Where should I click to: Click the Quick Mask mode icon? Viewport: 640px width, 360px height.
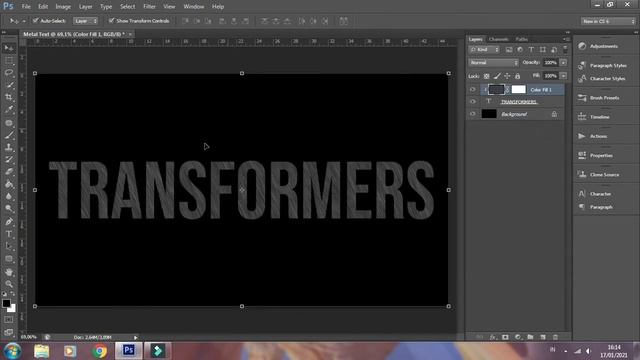coord(9,320)
